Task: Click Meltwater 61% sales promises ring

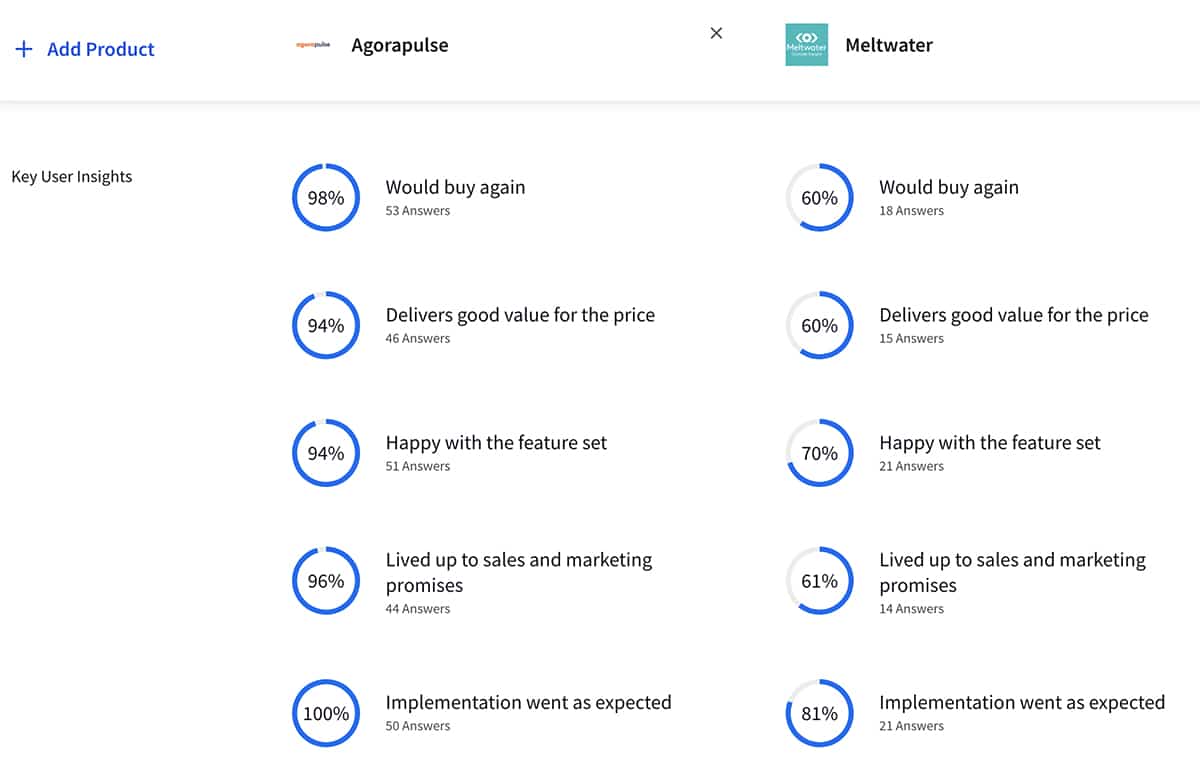Action: pos(820,581)
